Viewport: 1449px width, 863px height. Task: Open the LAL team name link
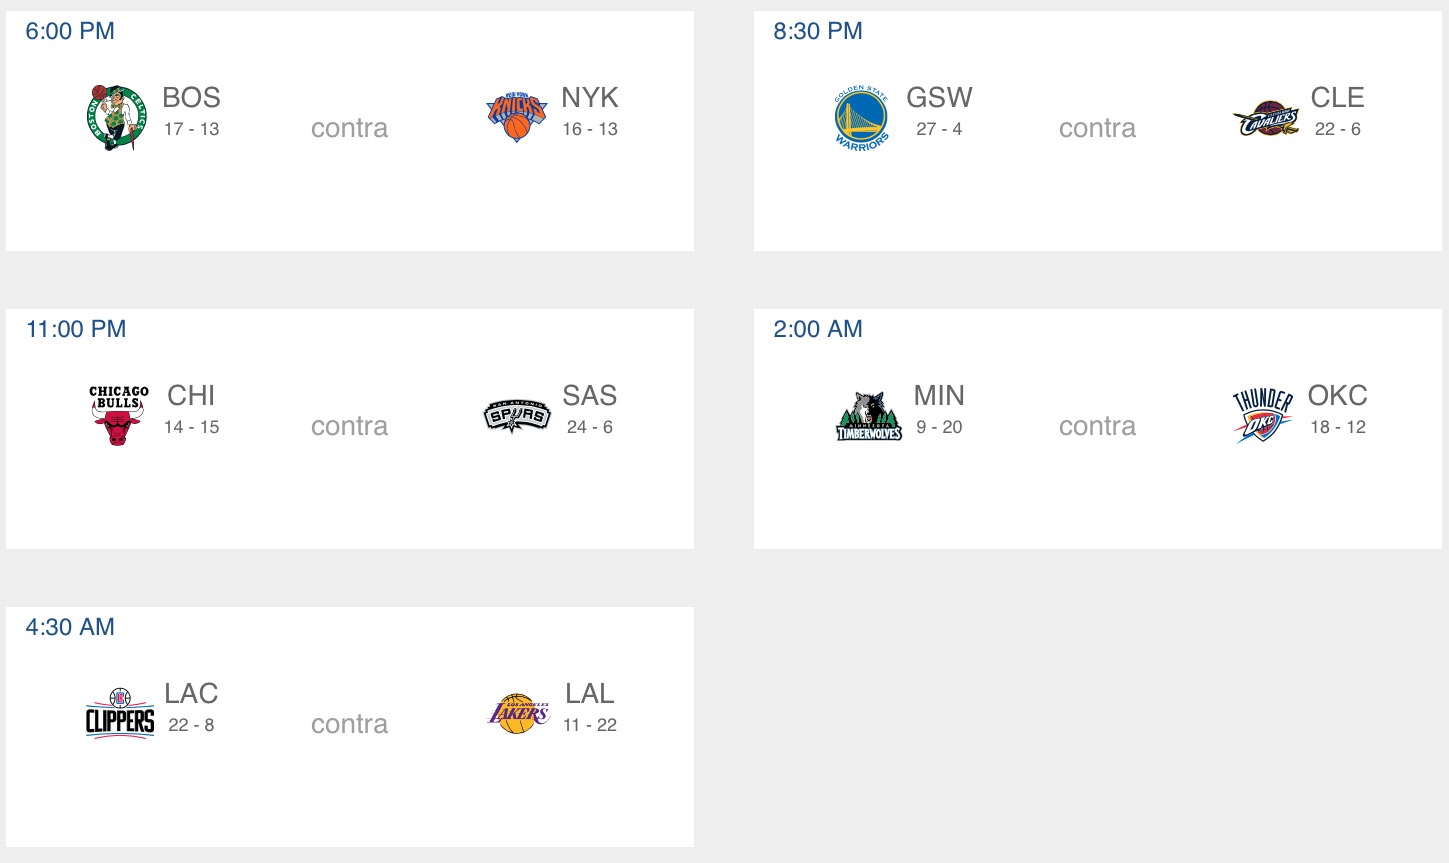point(589,694)
